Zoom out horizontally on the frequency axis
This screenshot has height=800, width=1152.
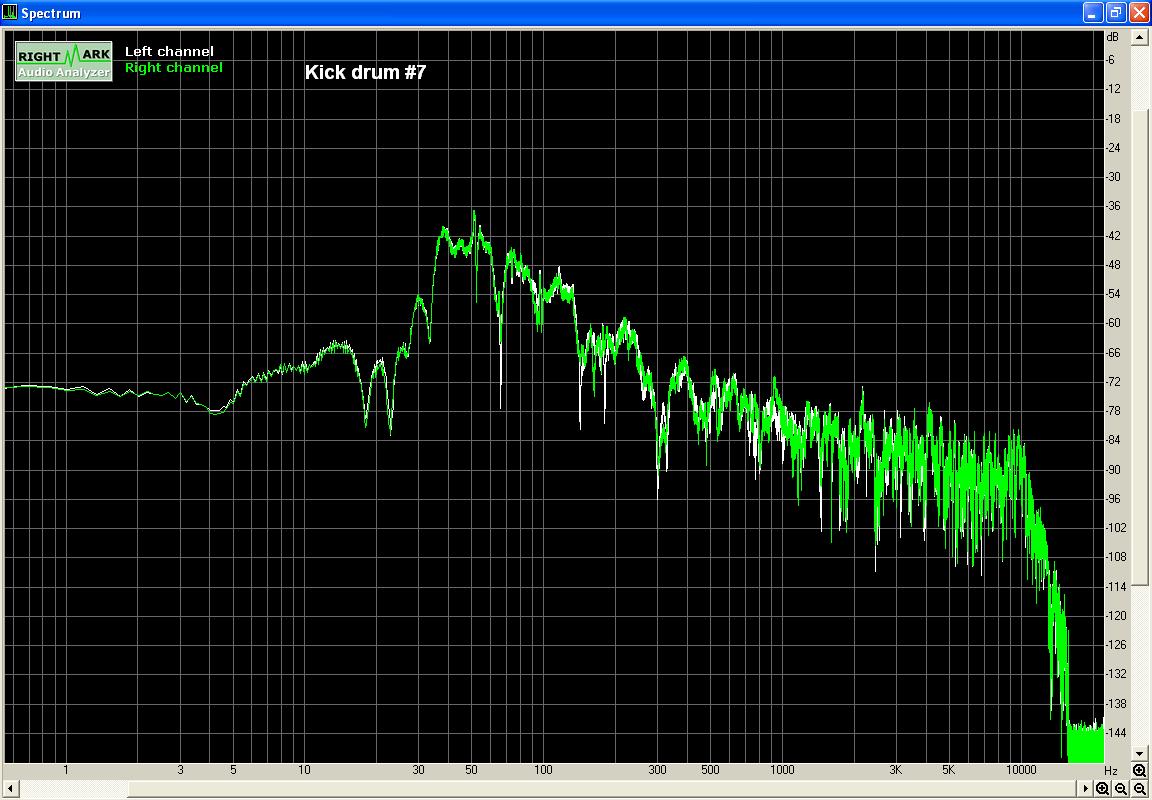(x=1121, y=788)
